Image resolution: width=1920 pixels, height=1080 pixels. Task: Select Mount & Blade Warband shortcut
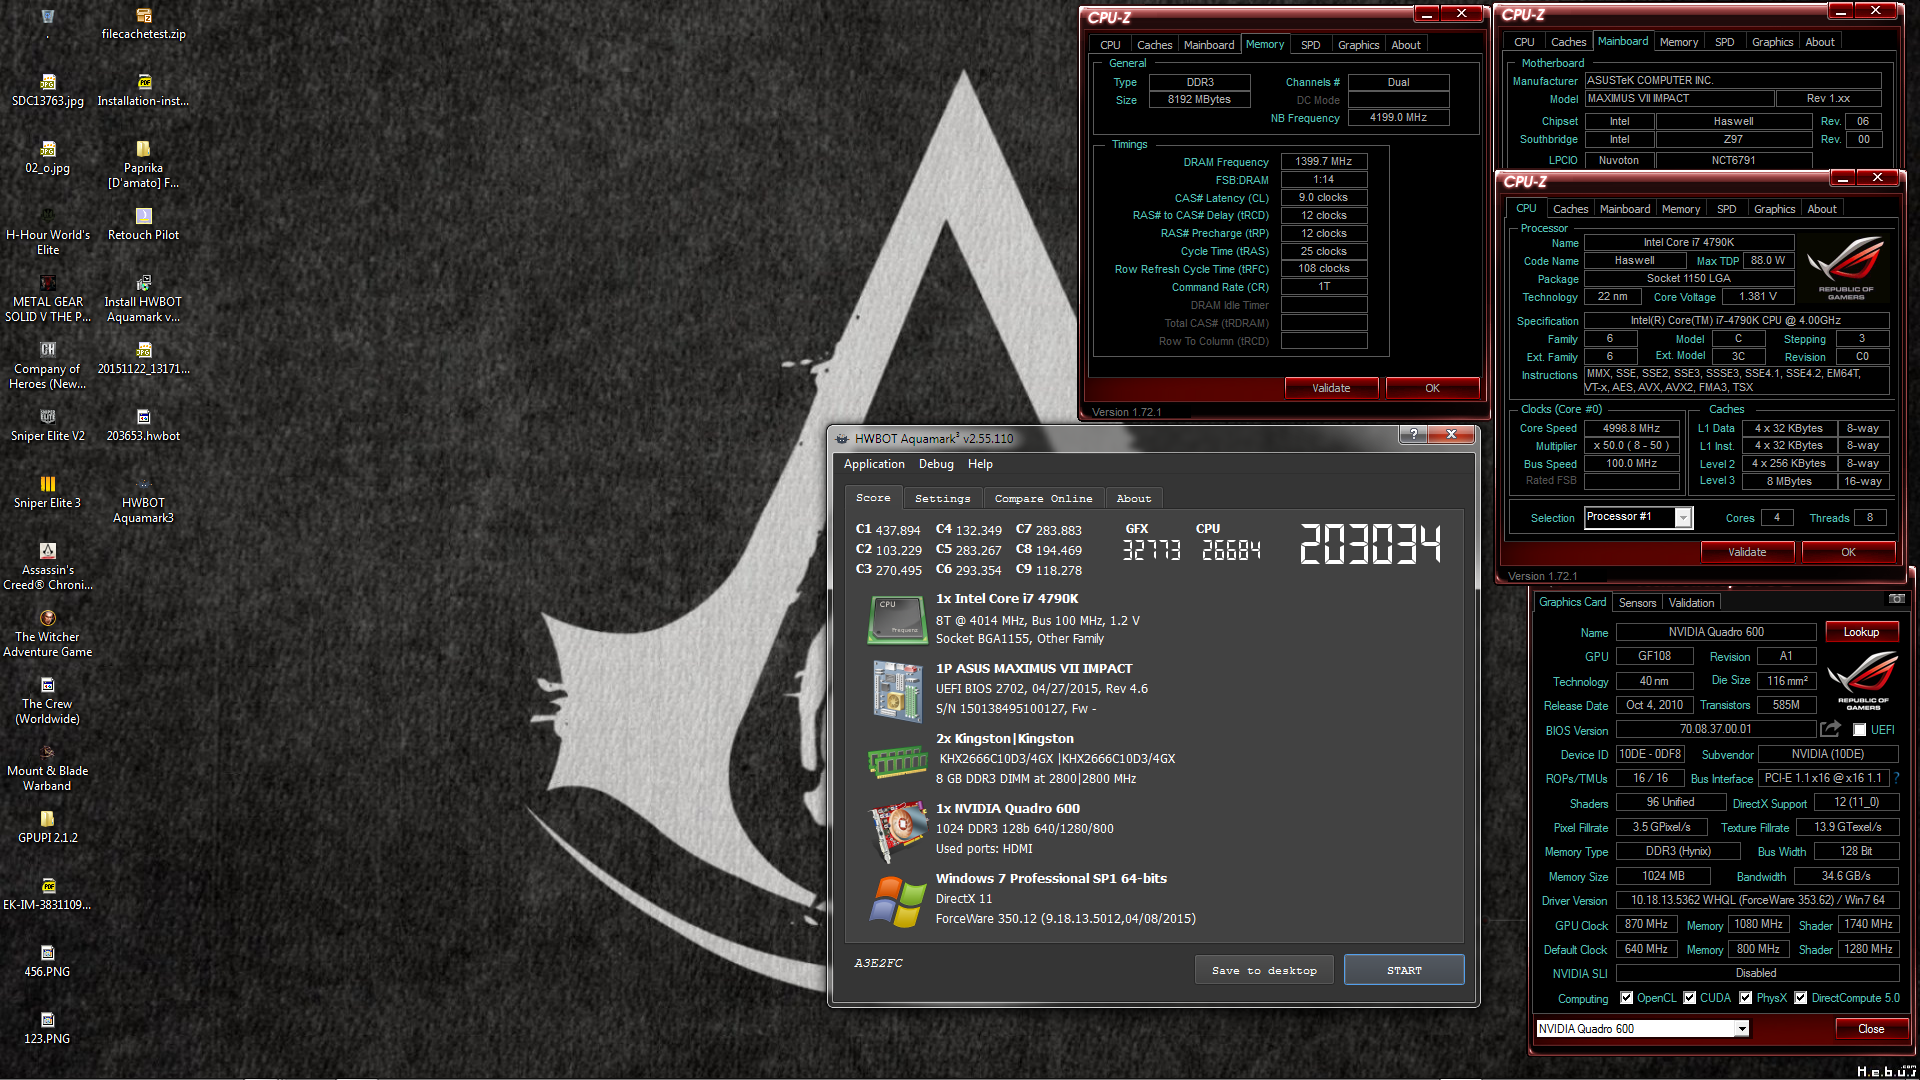click(47, 768)
